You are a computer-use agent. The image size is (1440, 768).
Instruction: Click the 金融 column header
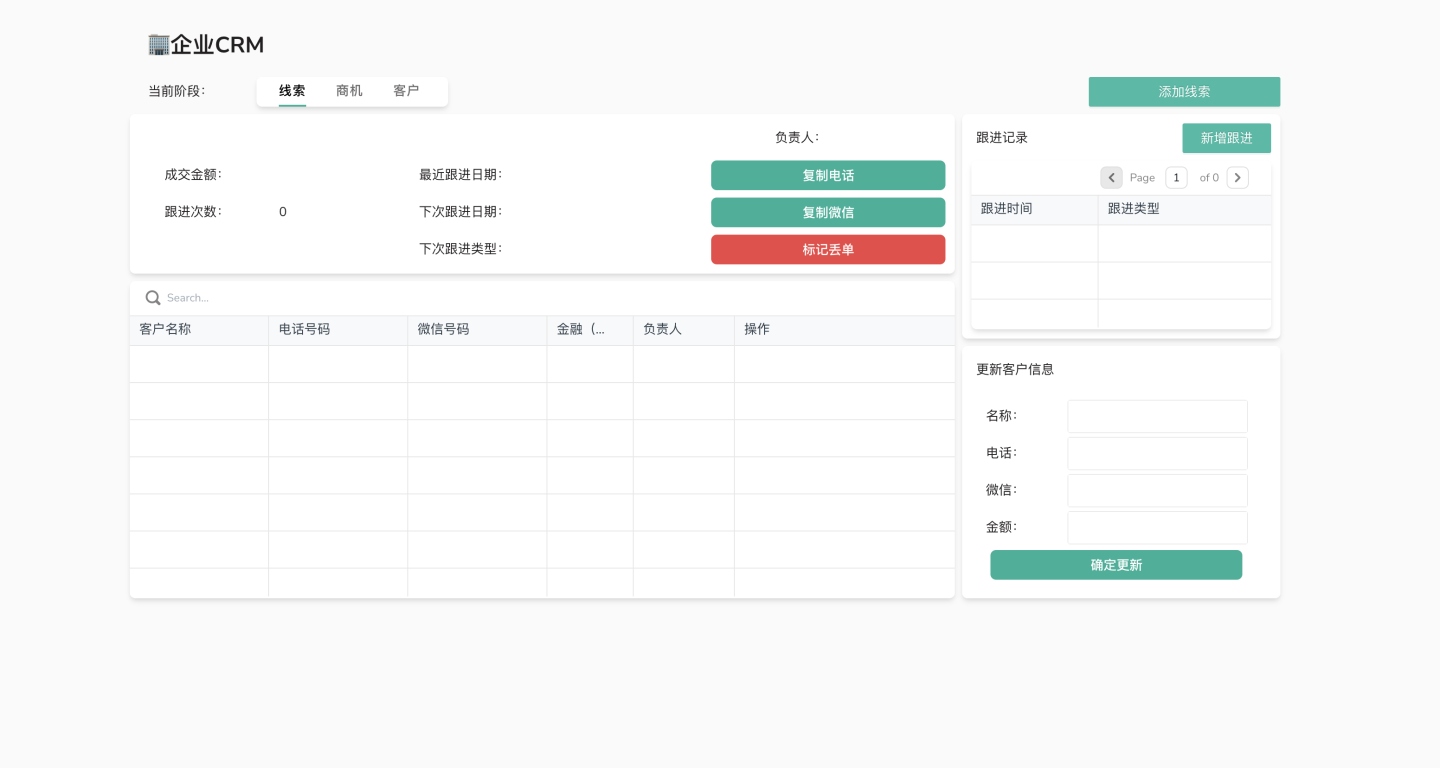point(590,330)
